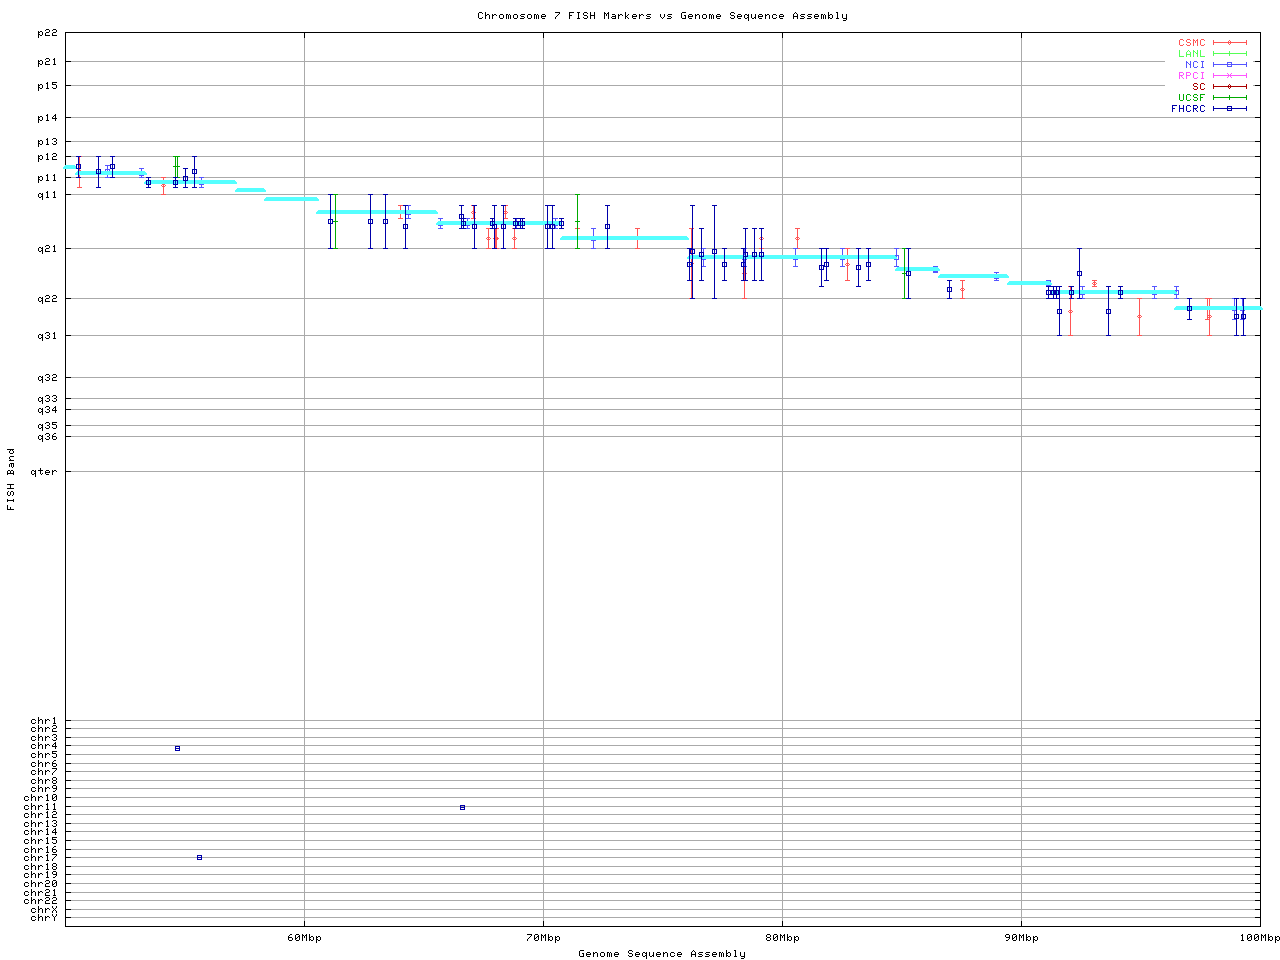Click the FISH Band vertical axis title

12,479
